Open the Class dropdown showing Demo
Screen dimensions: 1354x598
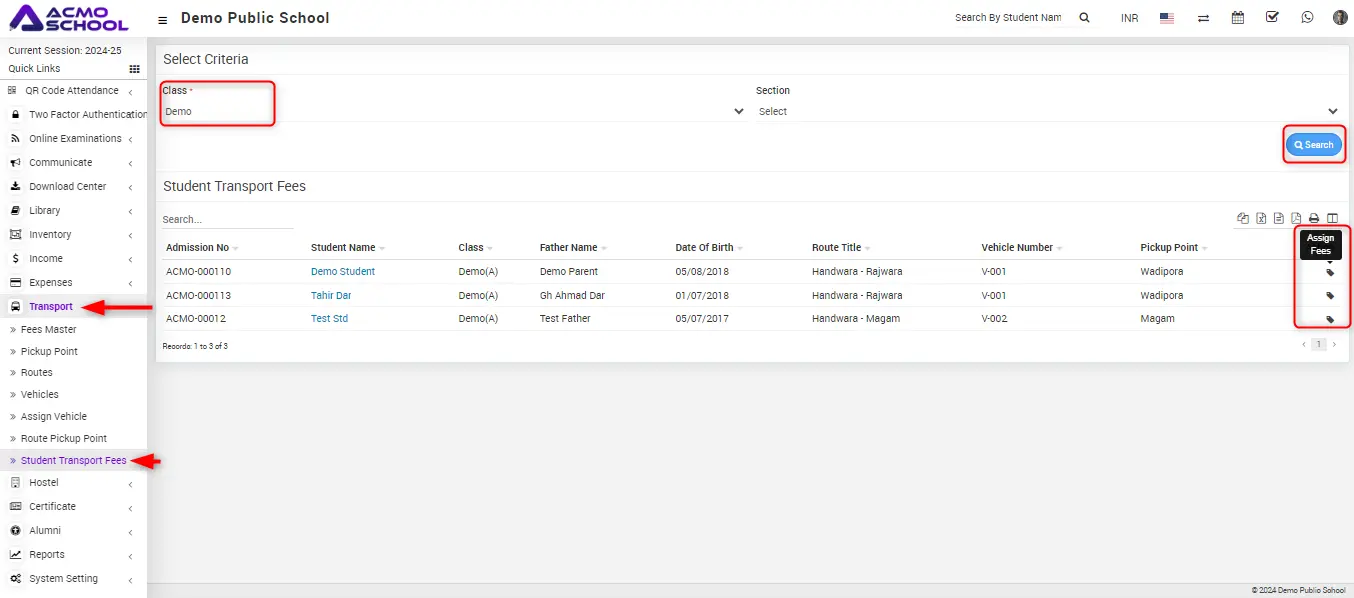point(454,111)
